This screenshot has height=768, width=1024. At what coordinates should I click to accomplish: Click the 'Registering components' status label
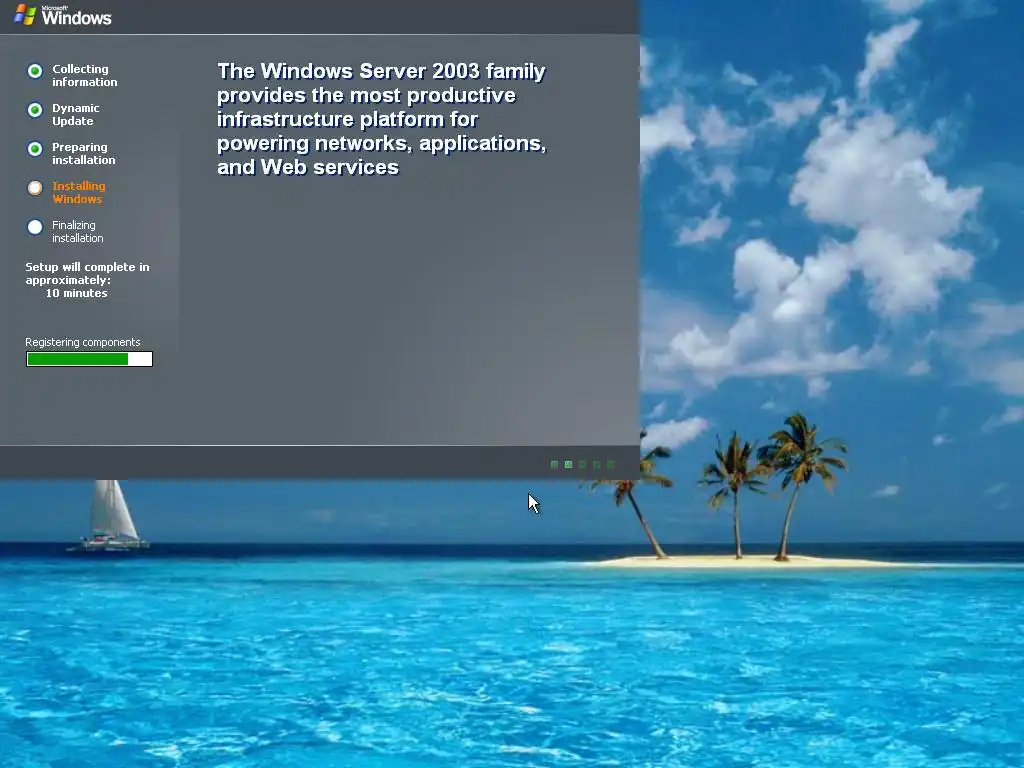click(x=83, y=342)
